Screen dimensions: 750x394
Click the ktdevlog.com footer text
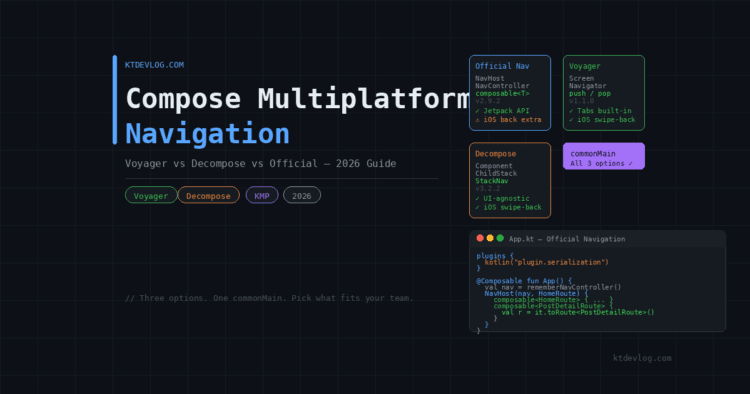642,358
